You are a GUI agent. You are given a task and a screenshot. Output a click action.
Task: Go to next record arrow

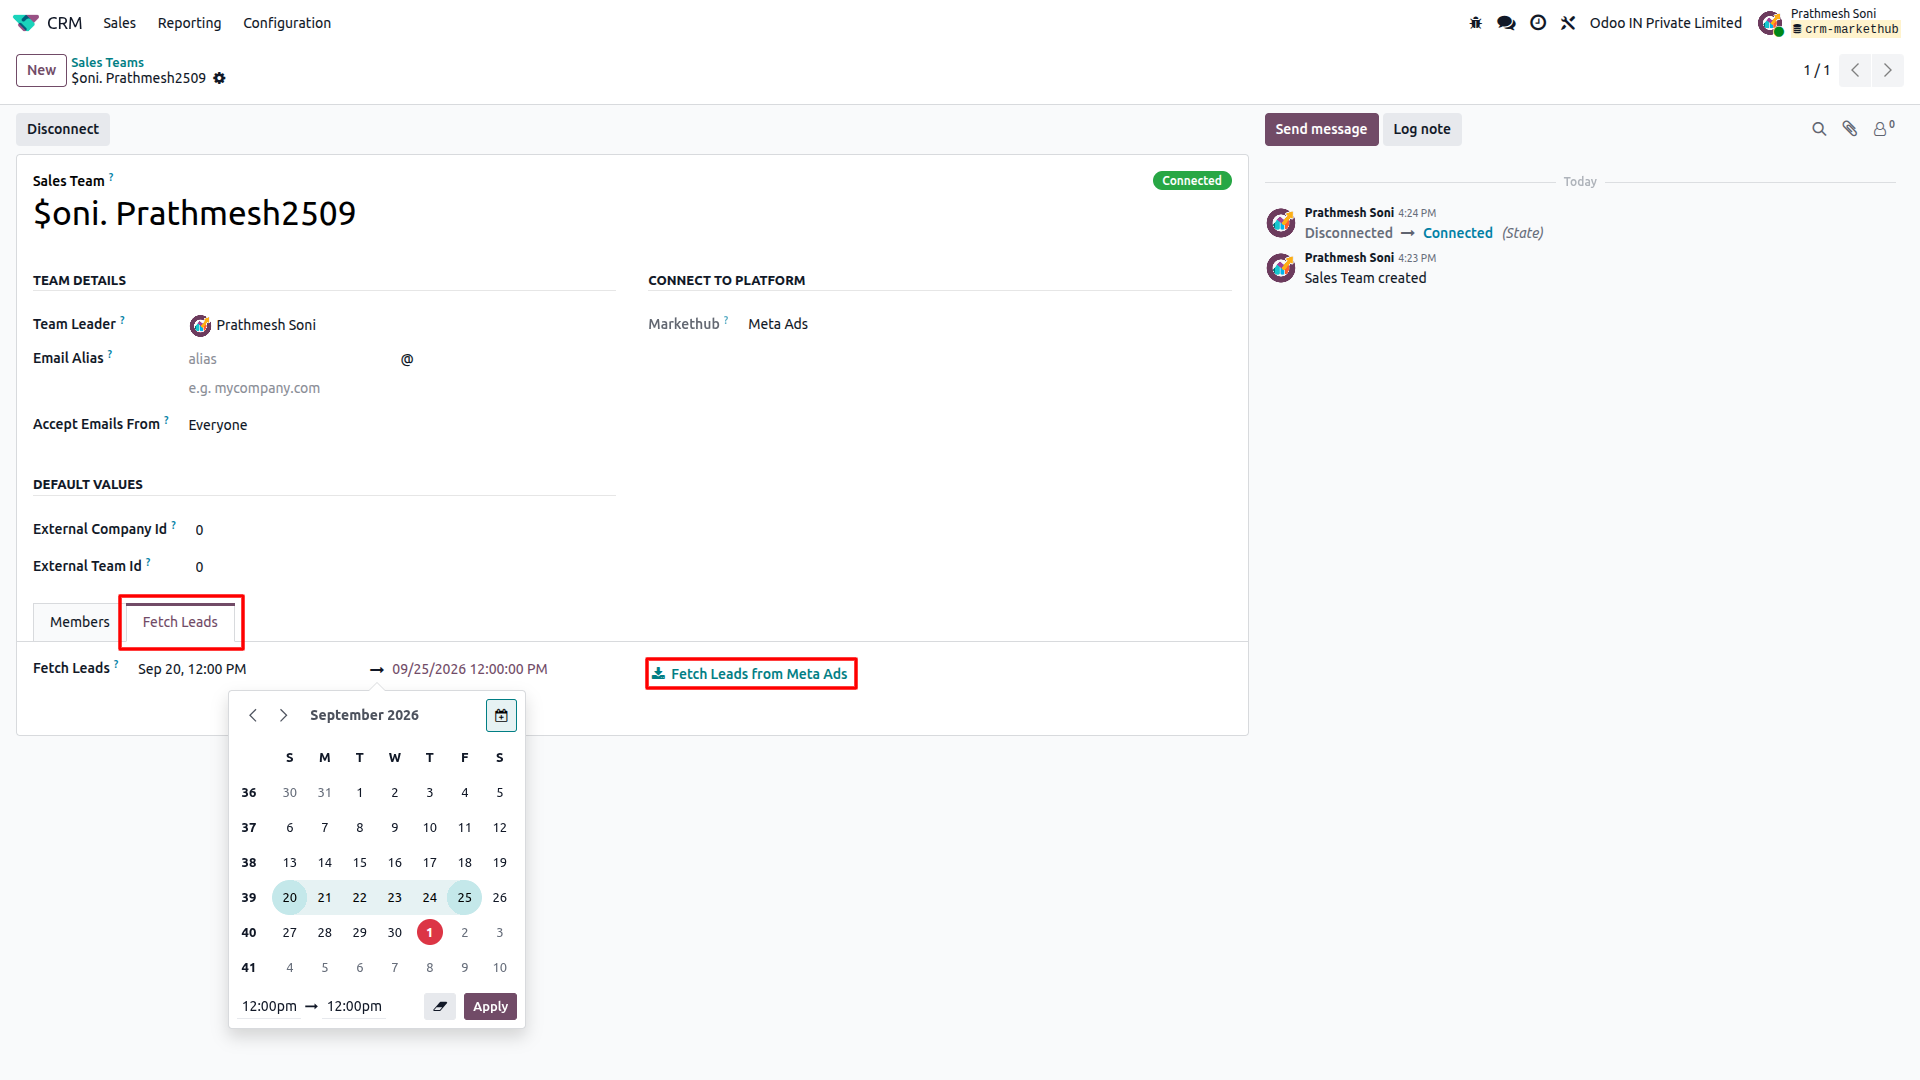coord(1888,70)
